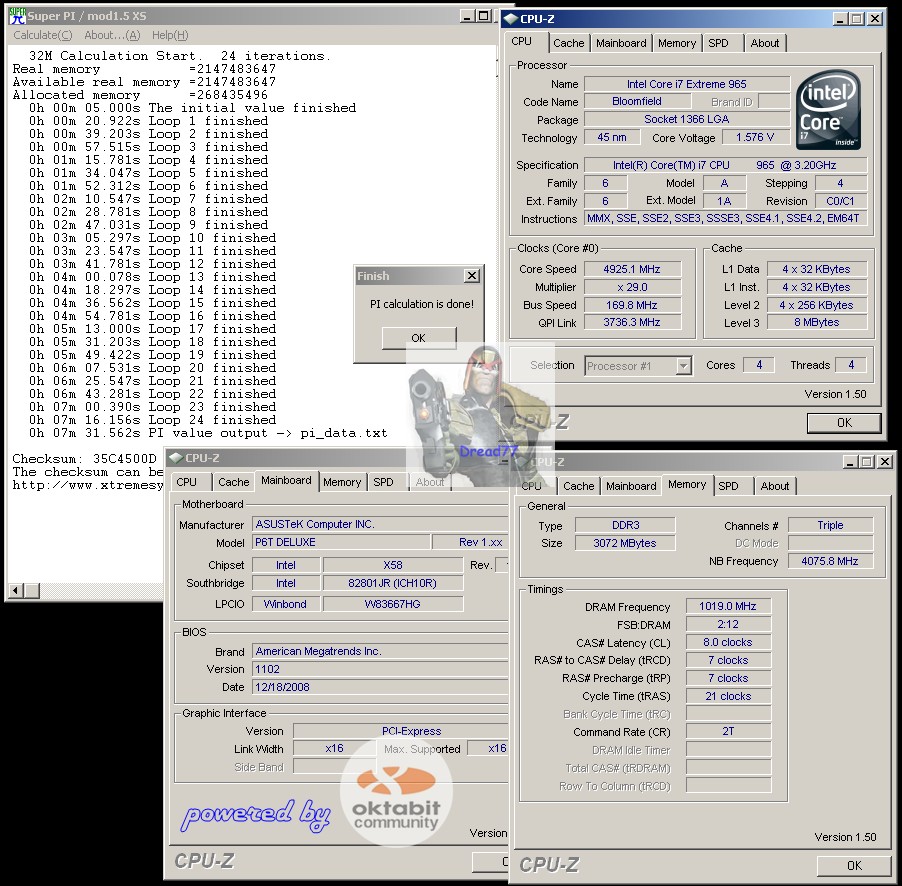Screen dimensions: 902x886
Task: Select CPU tab in Mainboard CPU-Z window
Action: [187, 482]
